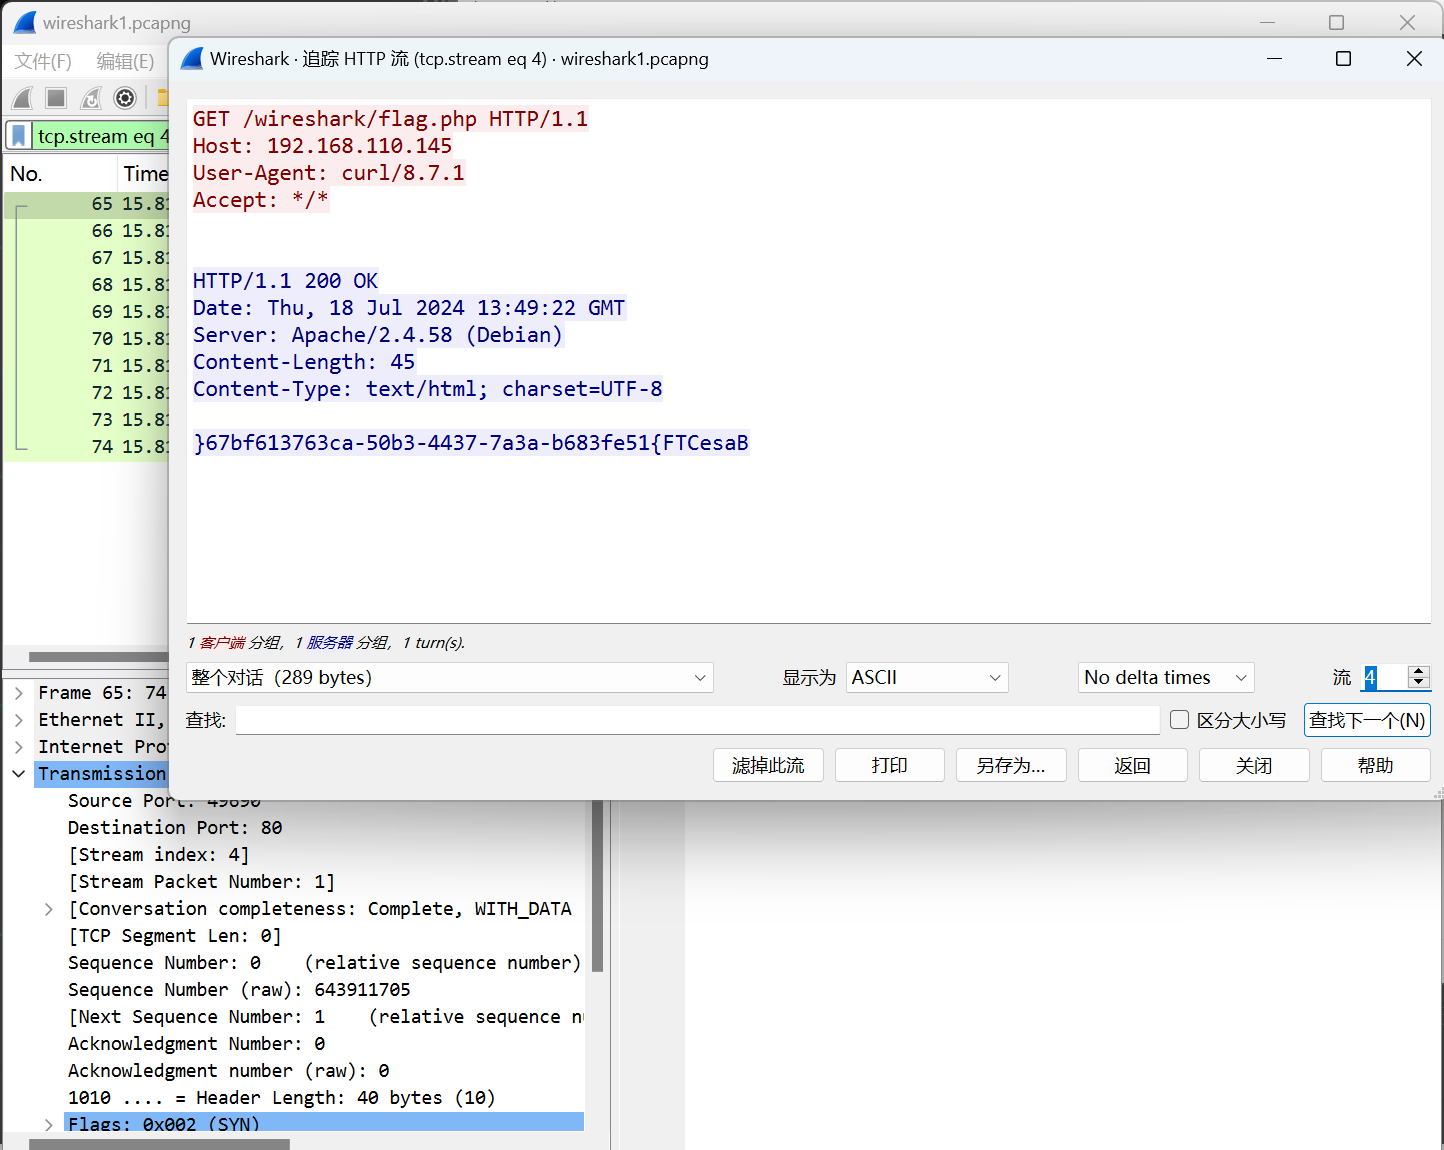Screen dimensions: 1444x1150
Task: Expand the Frame 65 tree node
Action: pyautogui.click(x=18, y=693)
